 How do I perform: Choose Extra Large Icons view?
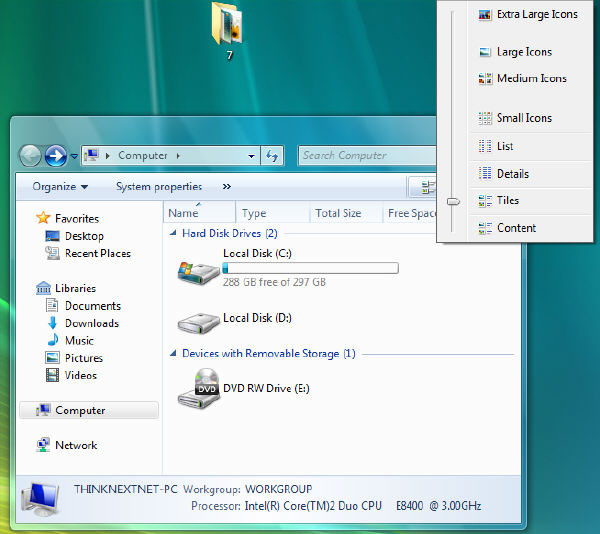[x=536, y=15]
